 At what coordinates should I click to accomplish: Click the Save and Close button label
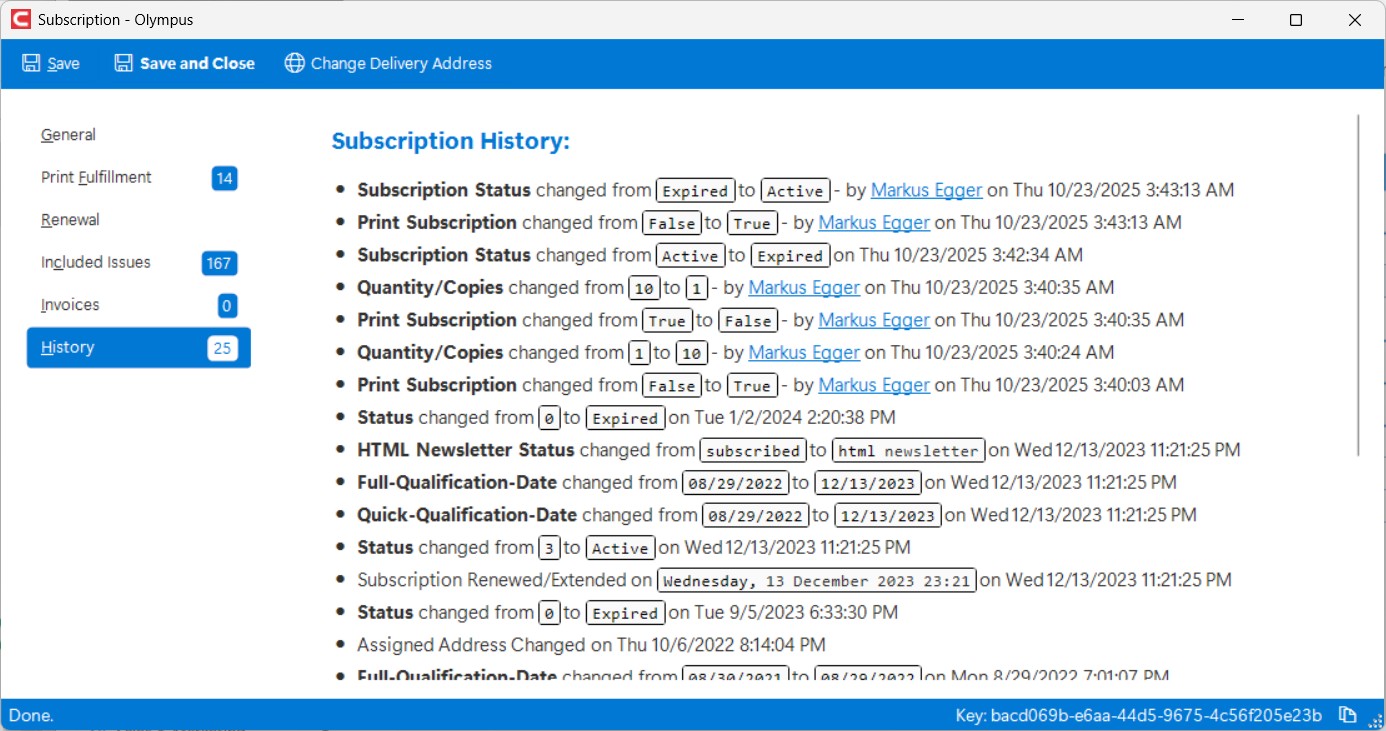tap(197, 64)
